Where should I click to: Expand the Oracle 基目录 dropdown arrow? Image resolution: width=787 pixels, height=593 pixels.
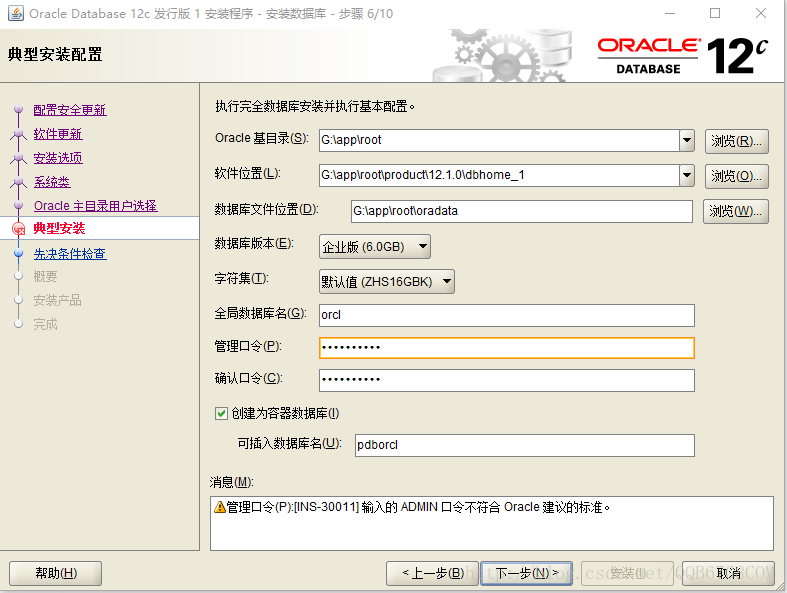click(x=687, y=140)
